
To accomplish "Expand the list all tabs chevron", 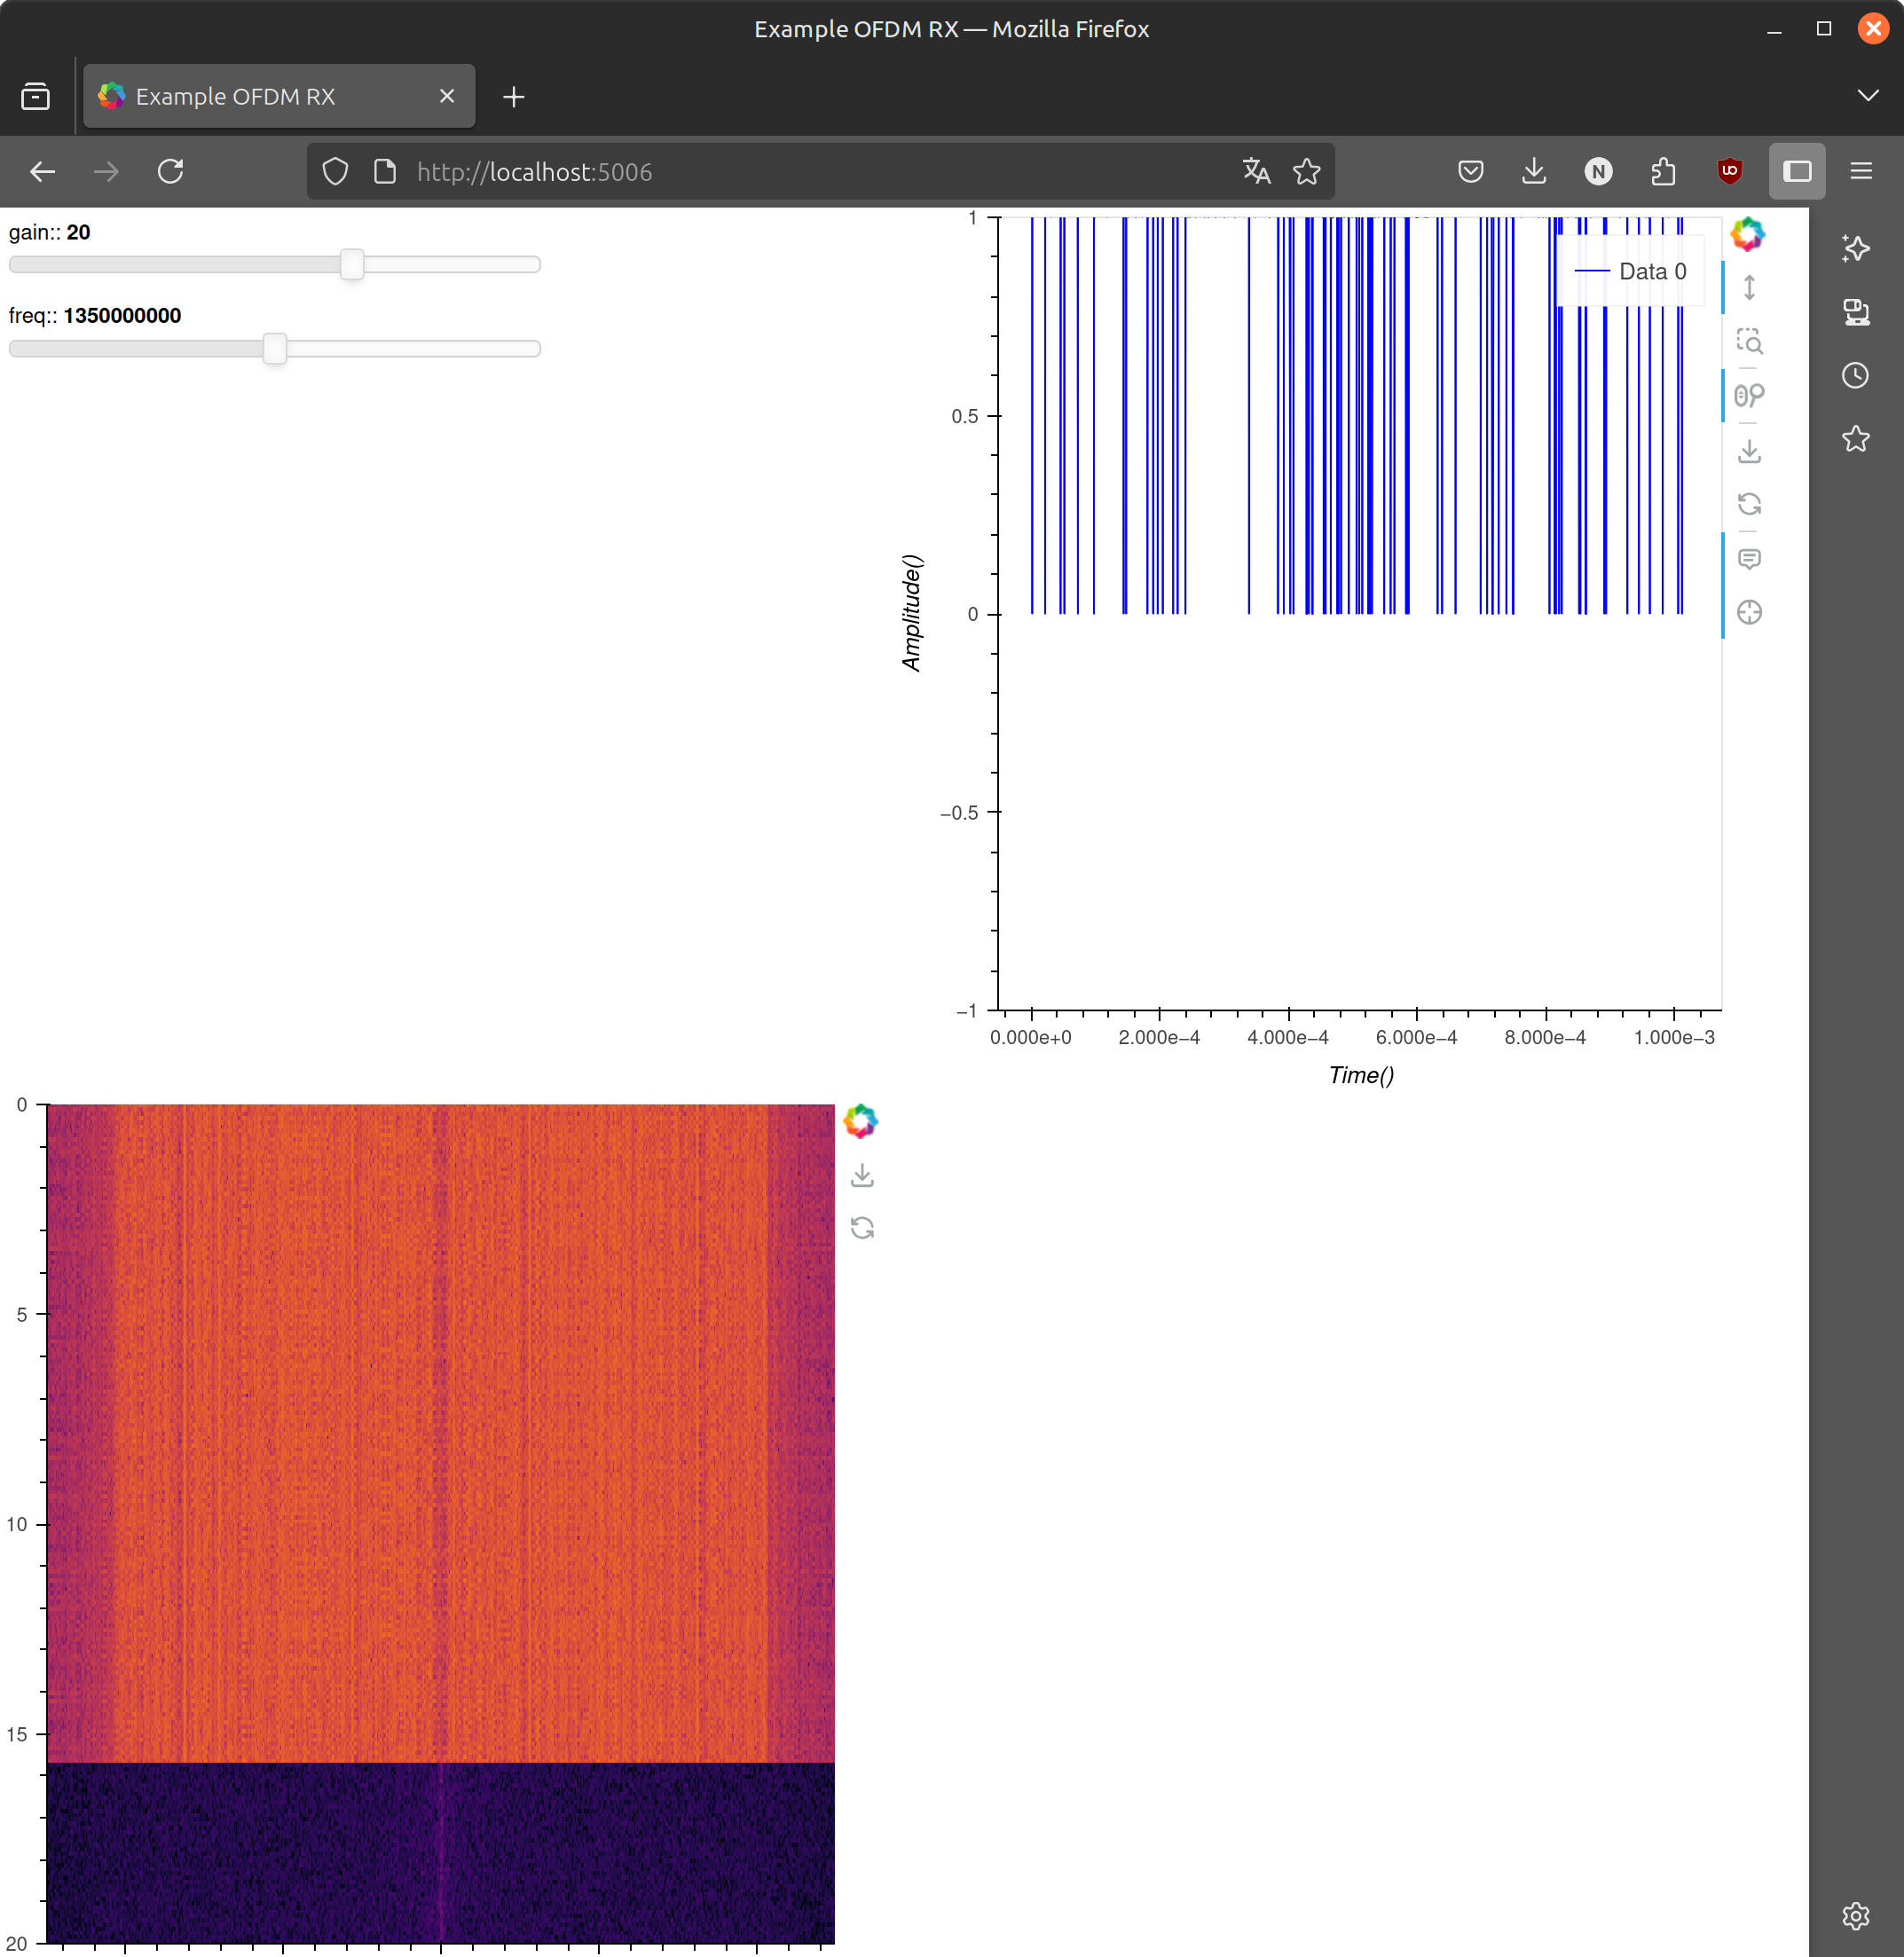I will tap(1867, 95).
